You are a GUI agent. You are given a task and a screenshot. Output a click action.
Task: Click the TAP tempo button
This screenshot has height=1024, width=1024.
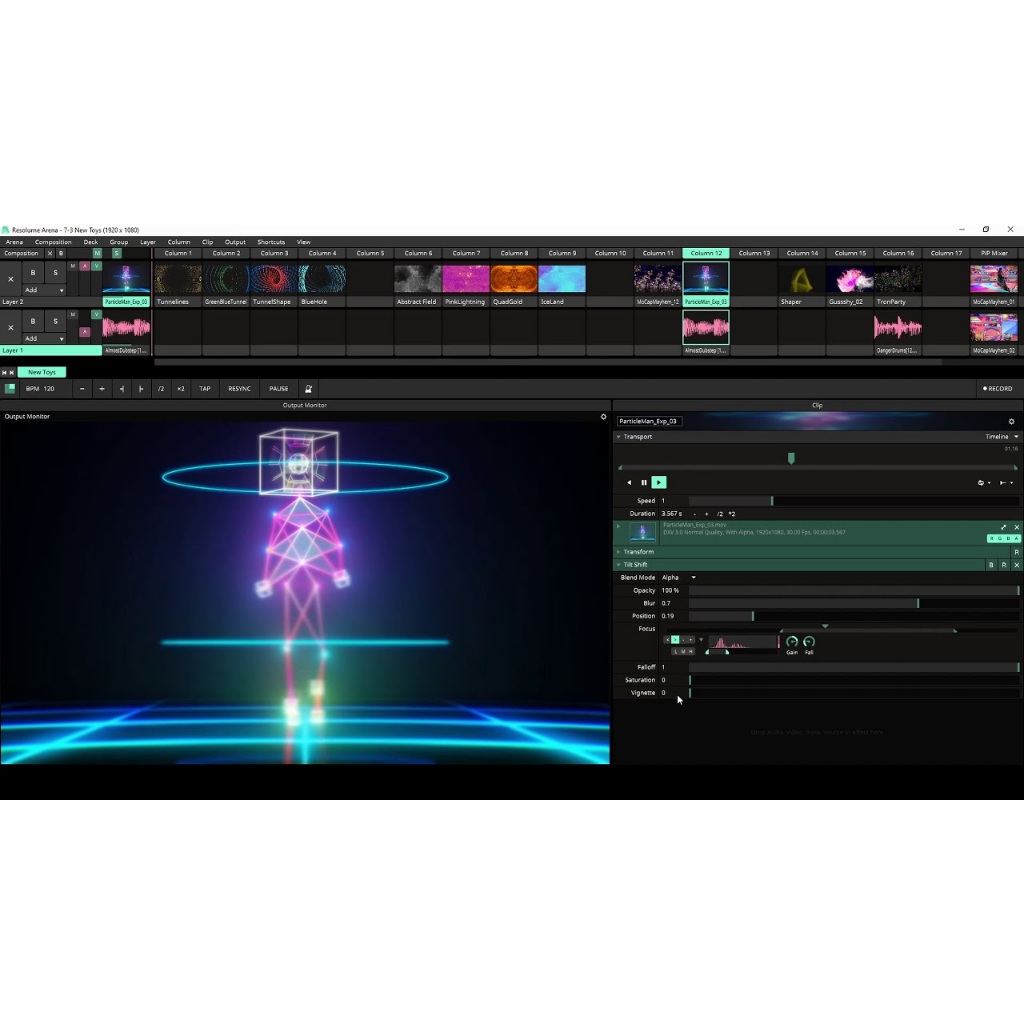coord(205,389)
